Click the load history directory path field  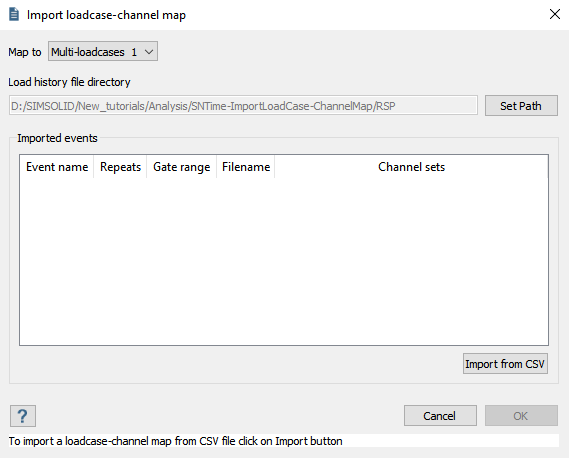coord(243,106)
